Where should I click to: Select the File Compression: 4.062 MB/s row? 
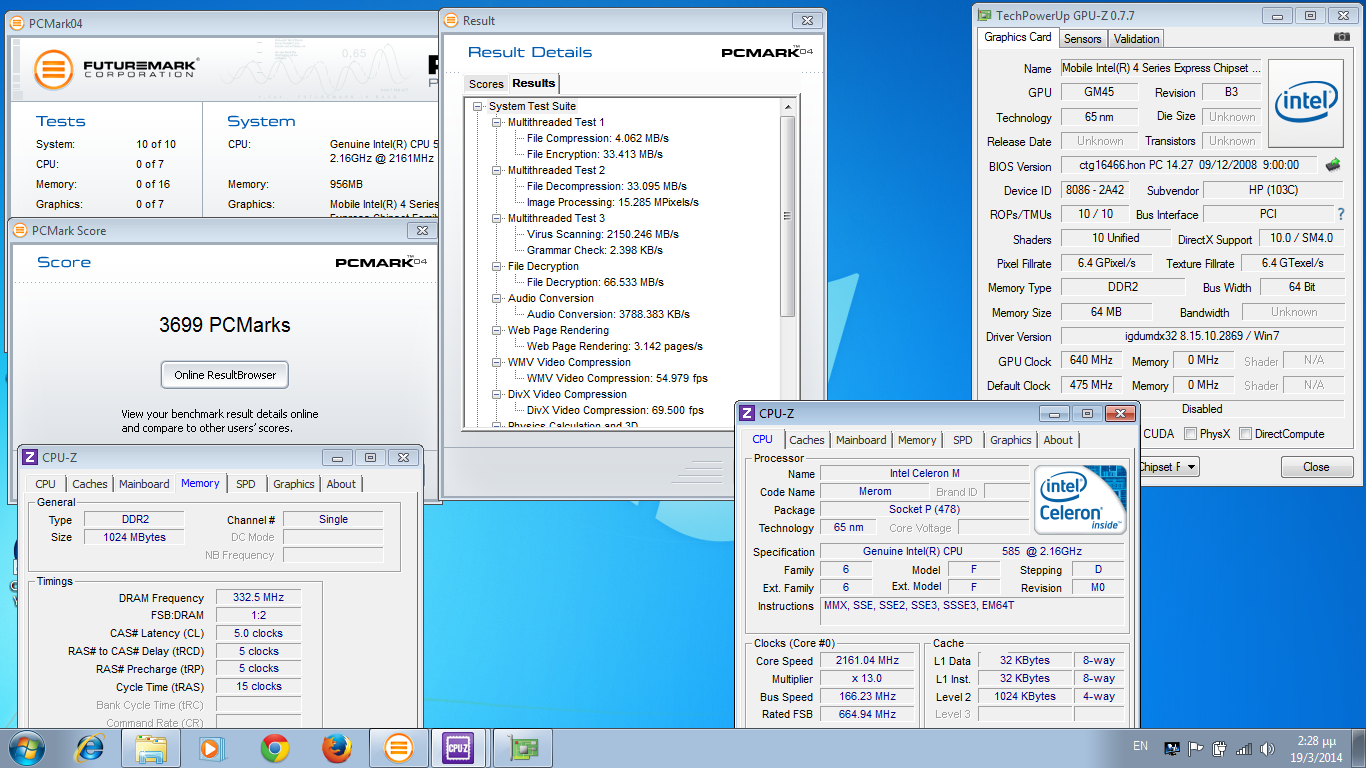point(598,138)
